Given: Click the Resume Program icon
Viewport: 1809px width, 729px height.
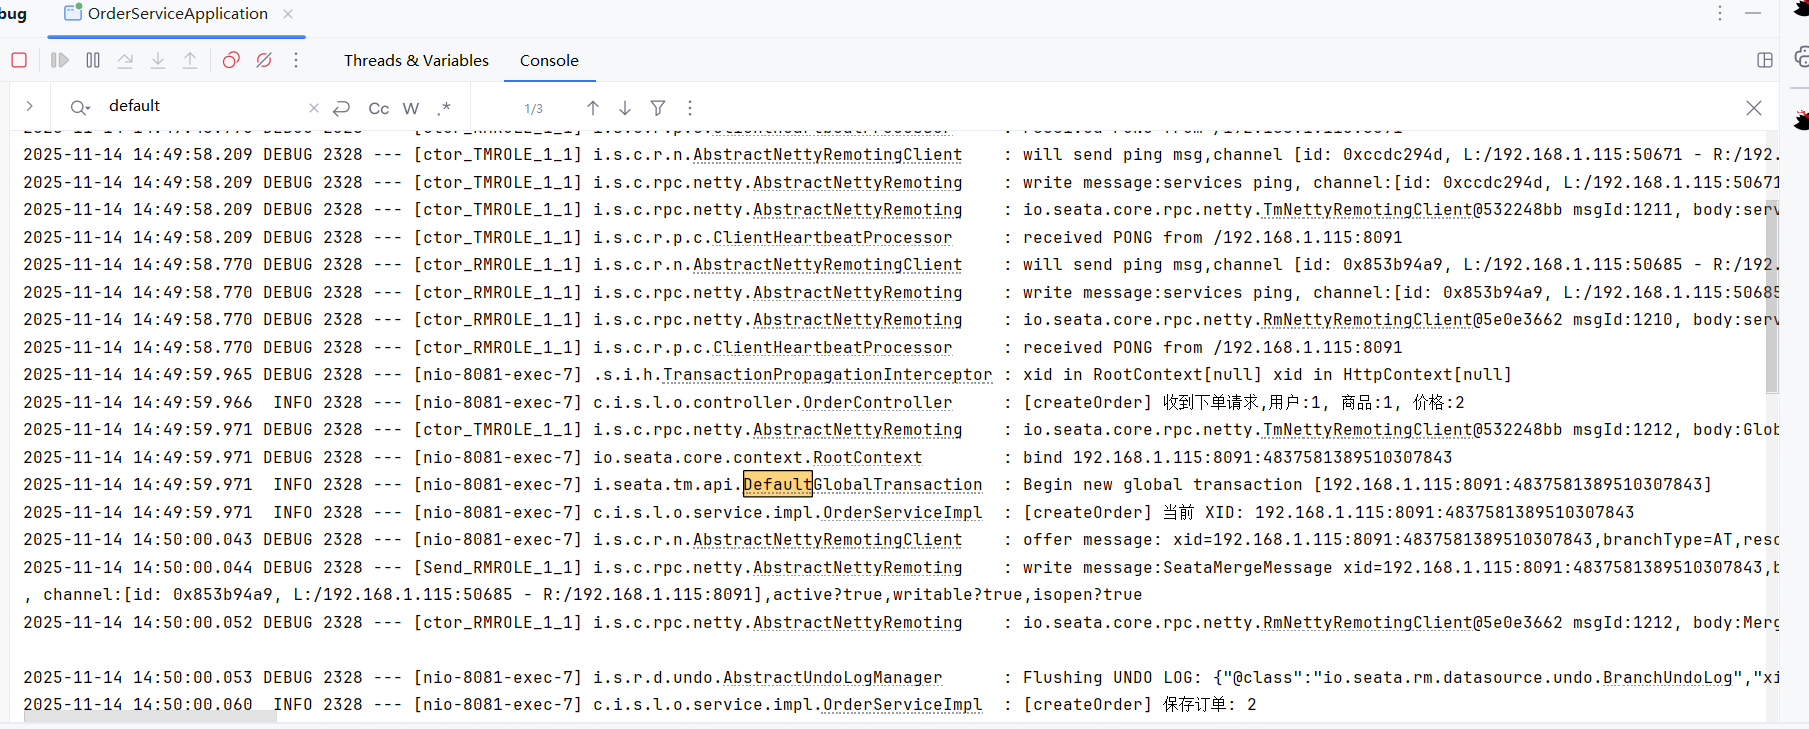Looking at the screenshot, I should [x=60, y=60].
